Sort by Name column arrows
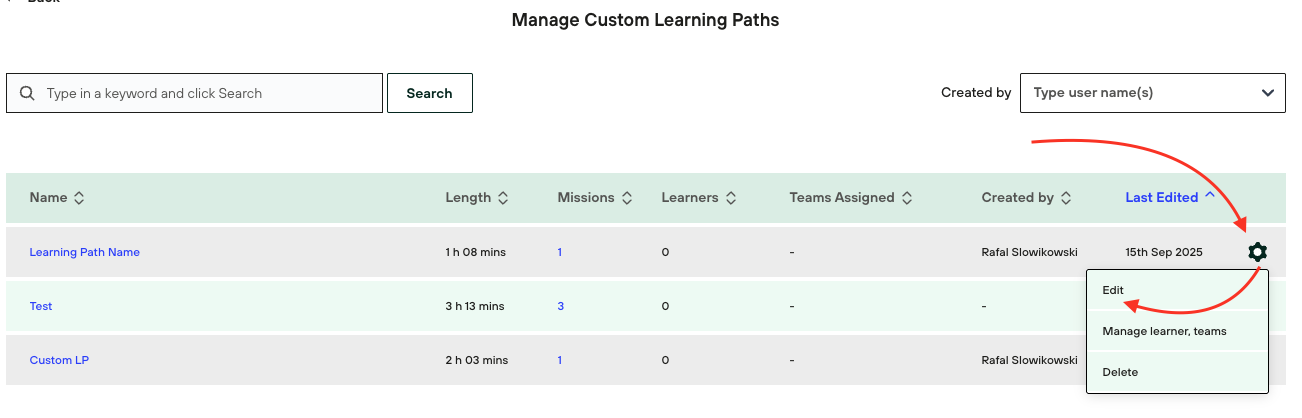The image size is (1302, 418). coord(79,198)
